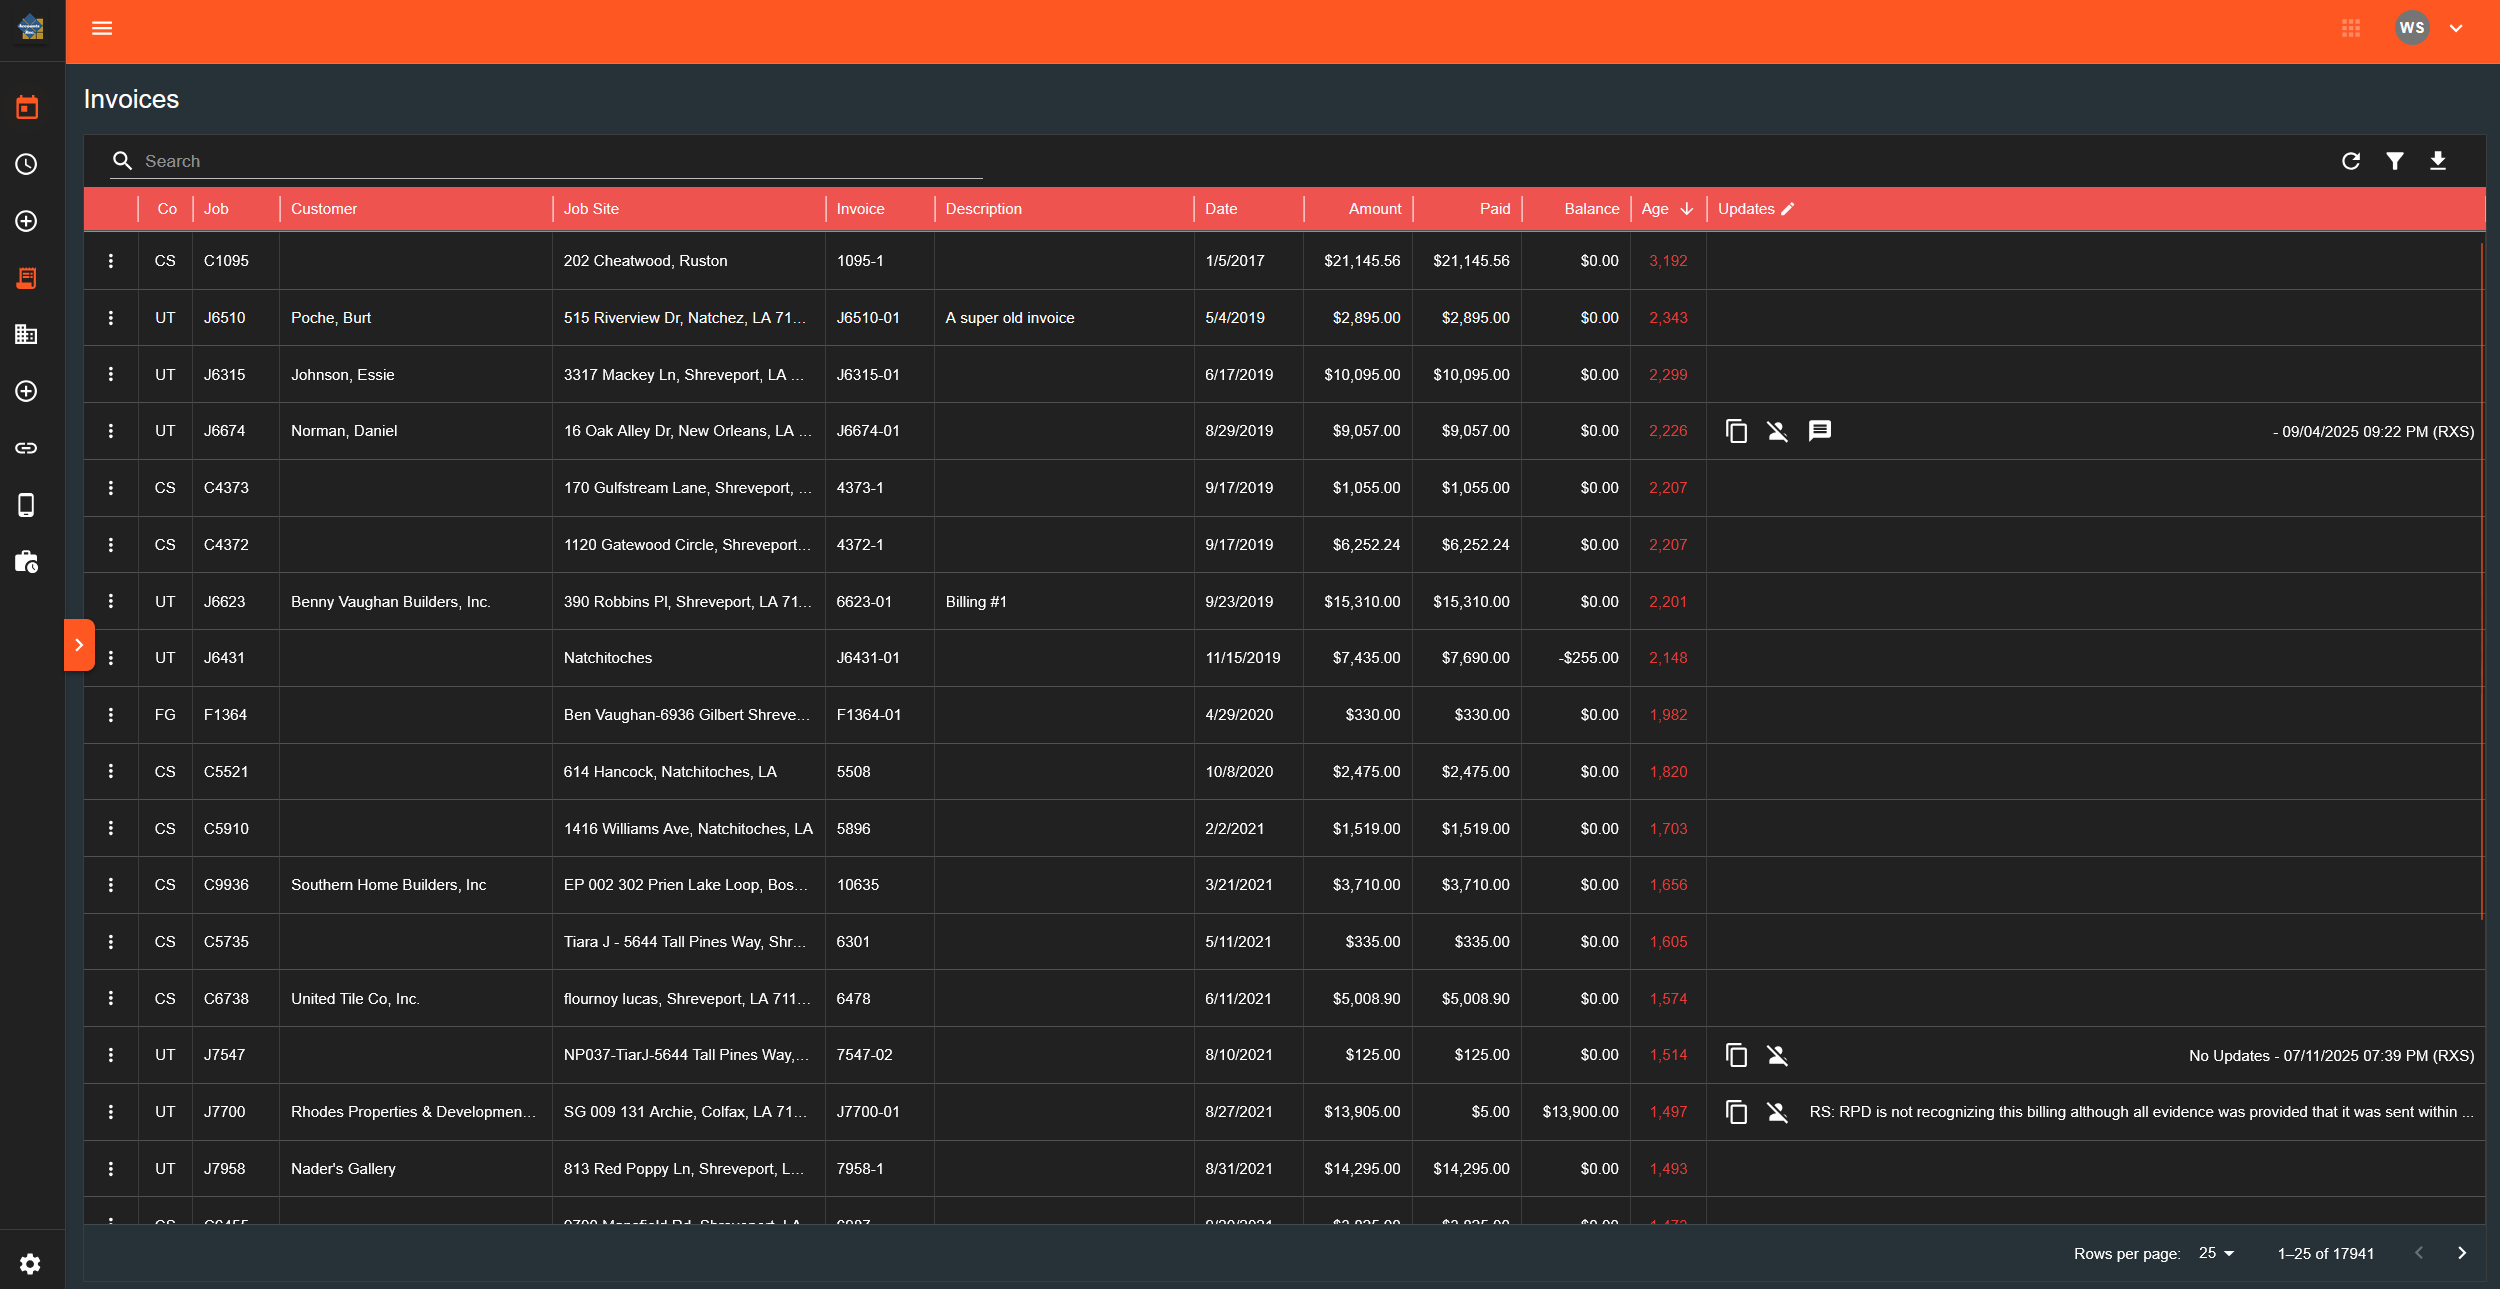Open the account dropdown next to the WS avatar

pyautogui.click(x=2457, y=28)
